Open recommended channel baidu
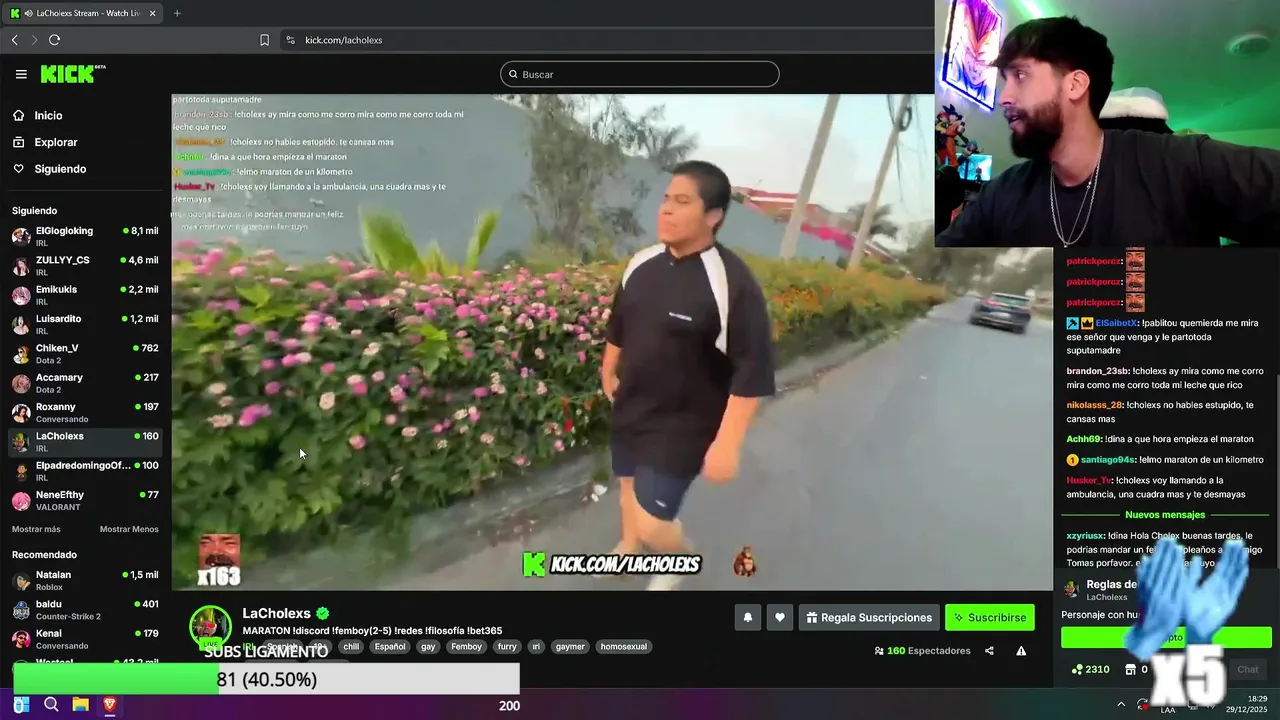The height and width of the screenshot is (720, 1280). pyautogui.click(x=85, y=610)
